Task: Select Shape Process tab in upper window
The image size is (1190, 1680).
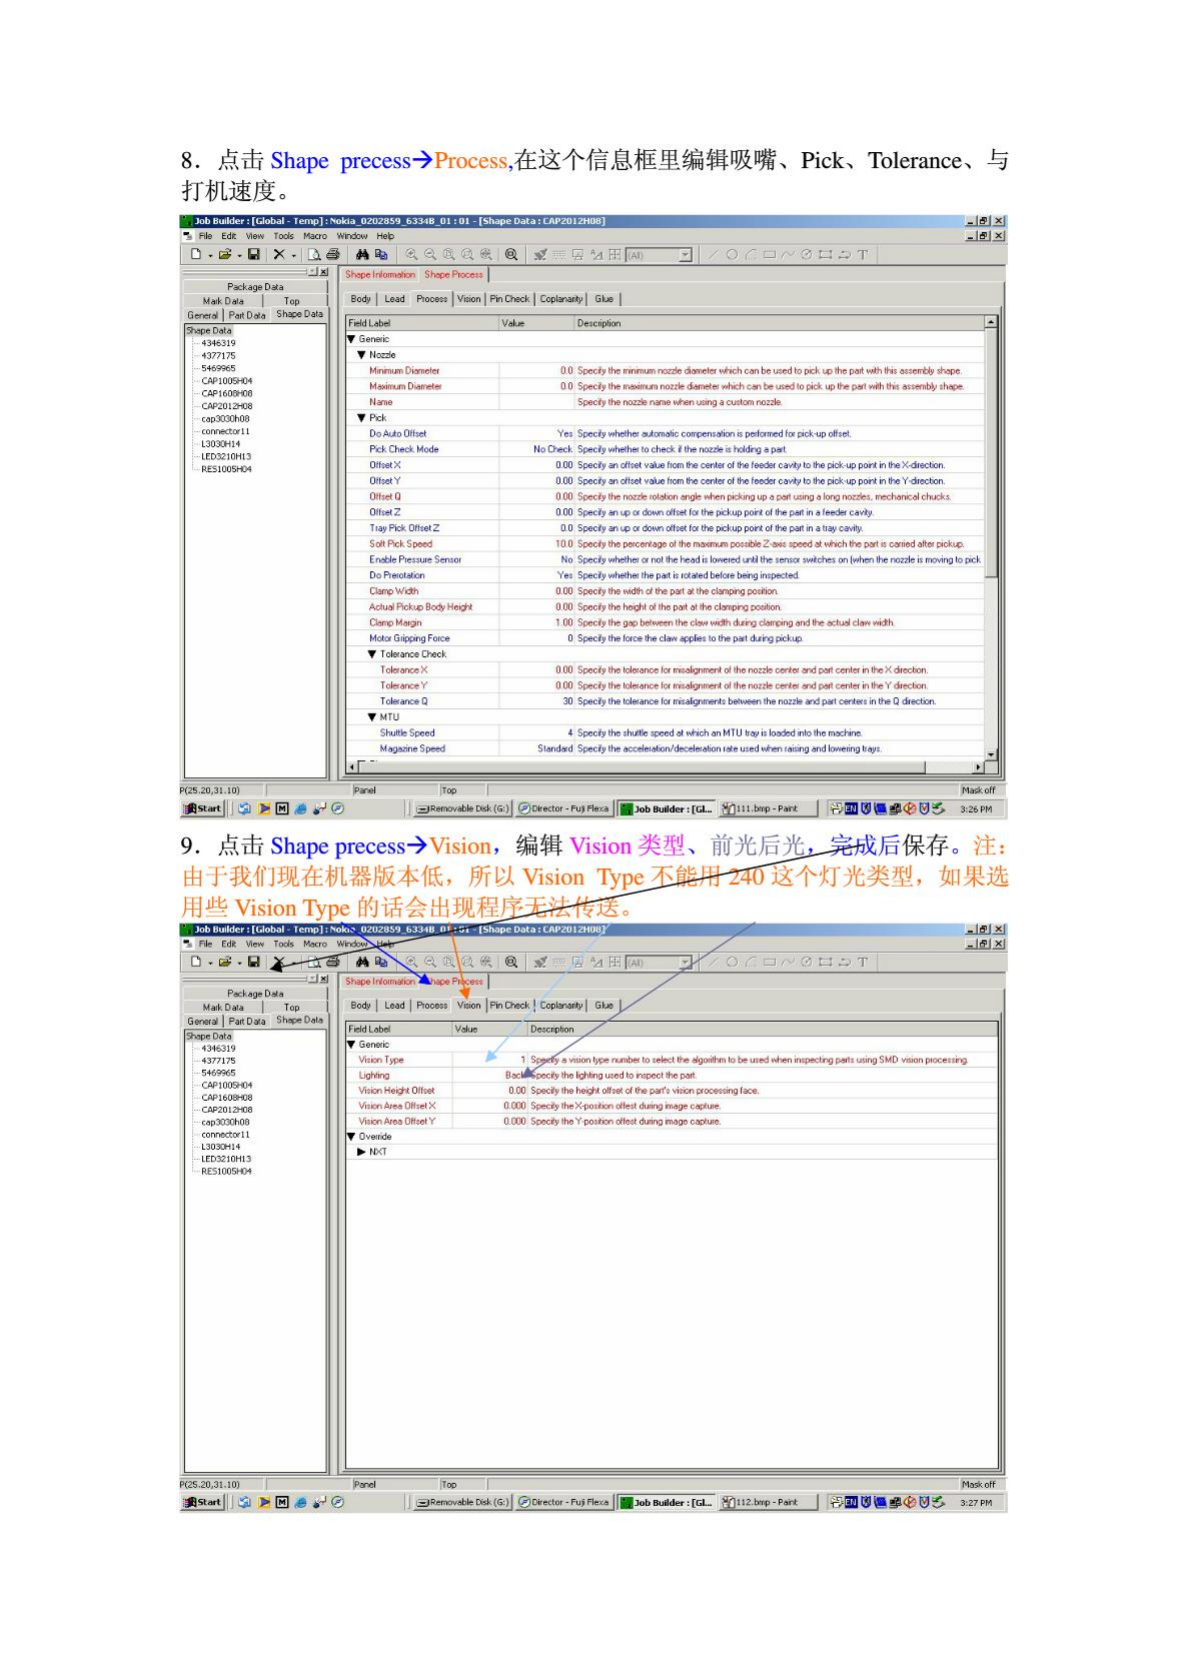Action: tap(454, 274)
